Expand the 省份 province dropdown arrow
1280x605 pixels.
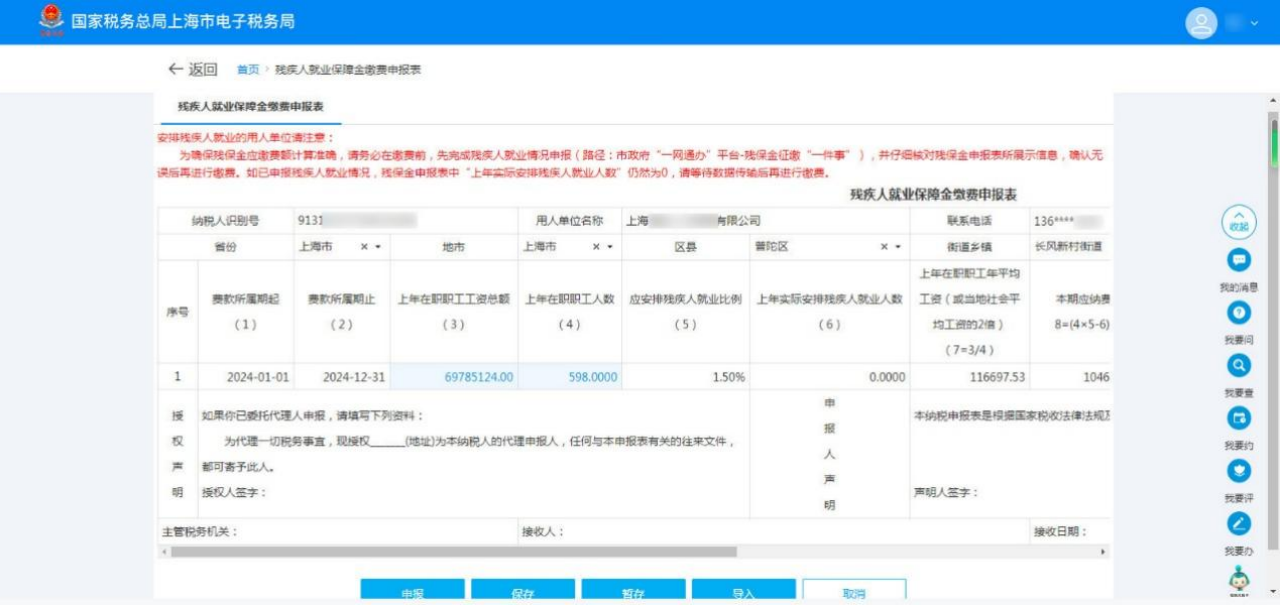tap(378, 247)
